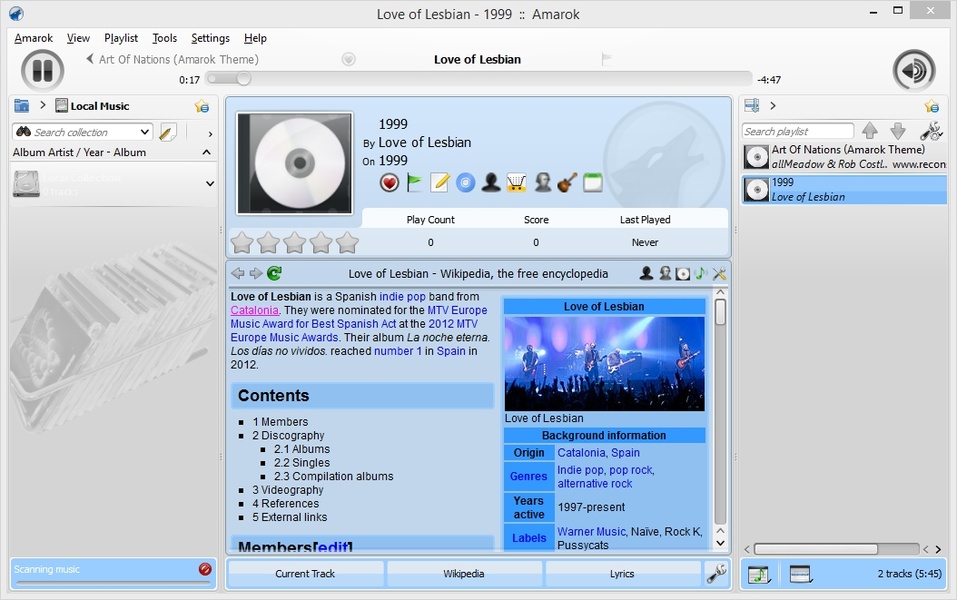Viewport: 957px width, 600px height.
Task: Open applet configuration wrench at bottom bar
Action: coord(716,574)
